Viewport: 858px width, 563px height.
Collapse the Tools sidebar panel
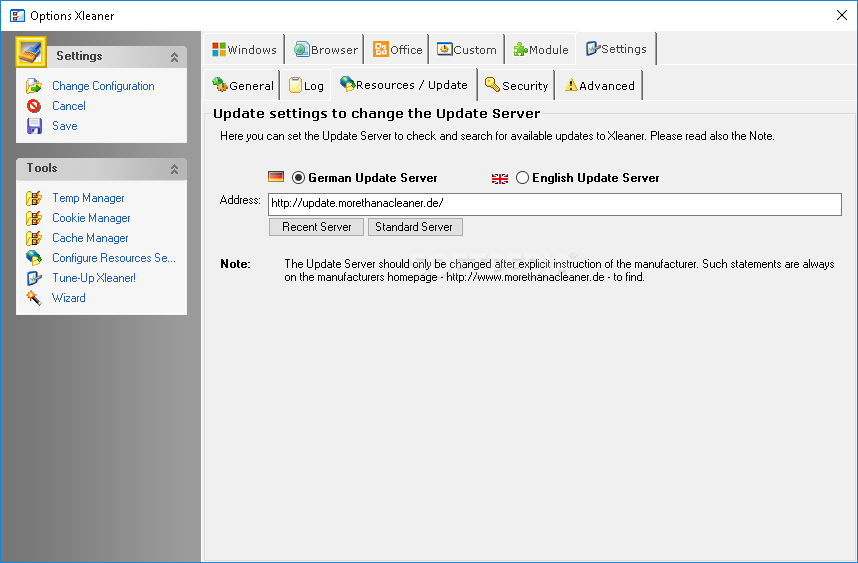[x=174, y=169]
